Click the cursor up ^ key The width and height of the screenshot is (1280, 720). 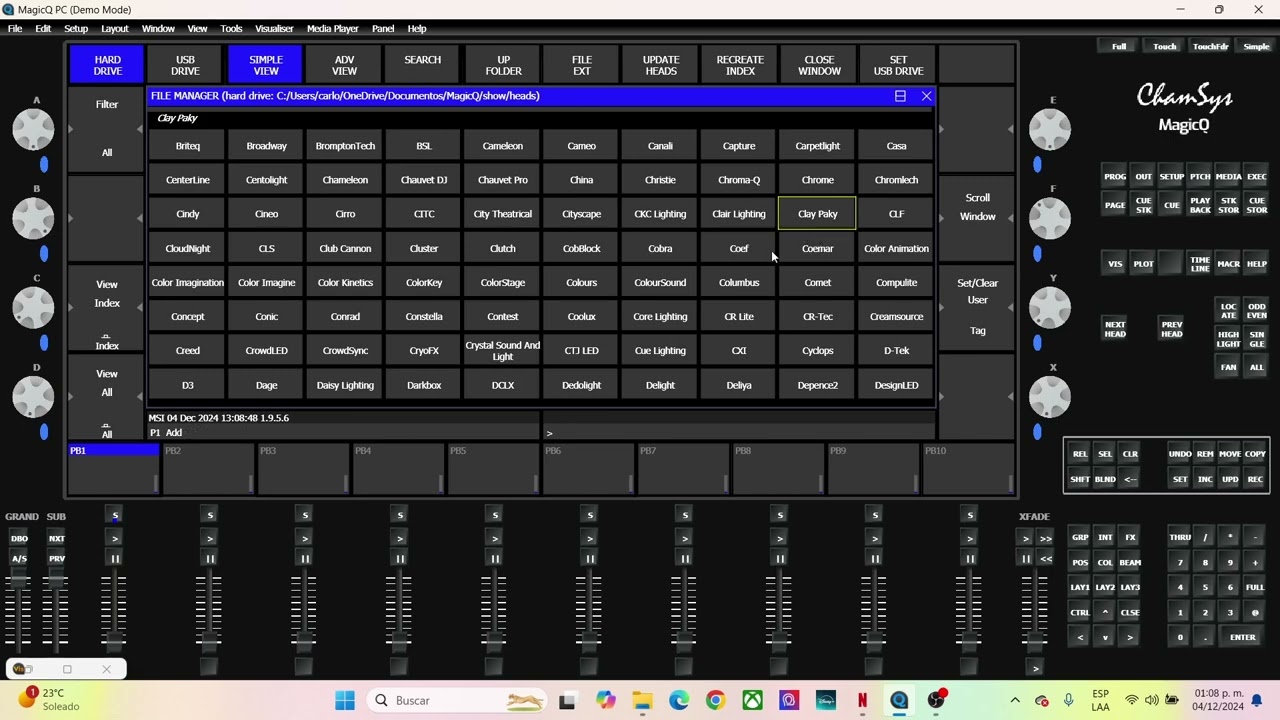point(1105,612)
